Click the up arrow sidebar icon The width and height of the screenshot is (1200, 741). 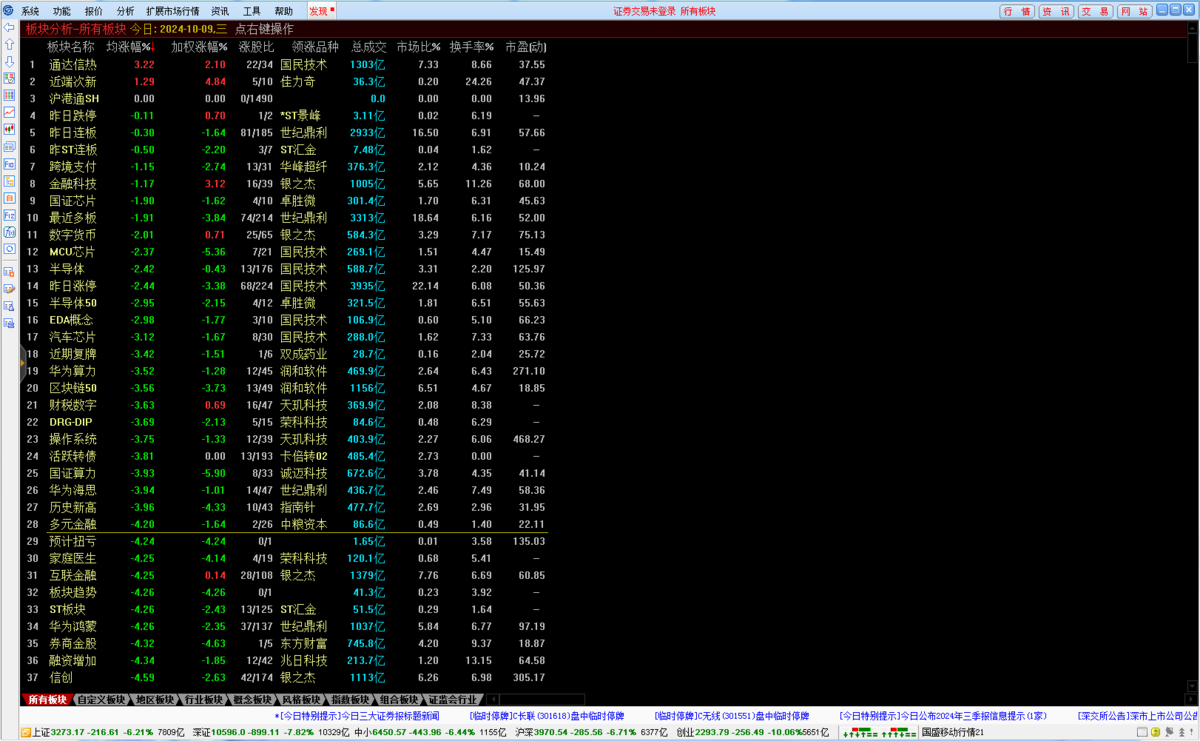click(9, 45)
